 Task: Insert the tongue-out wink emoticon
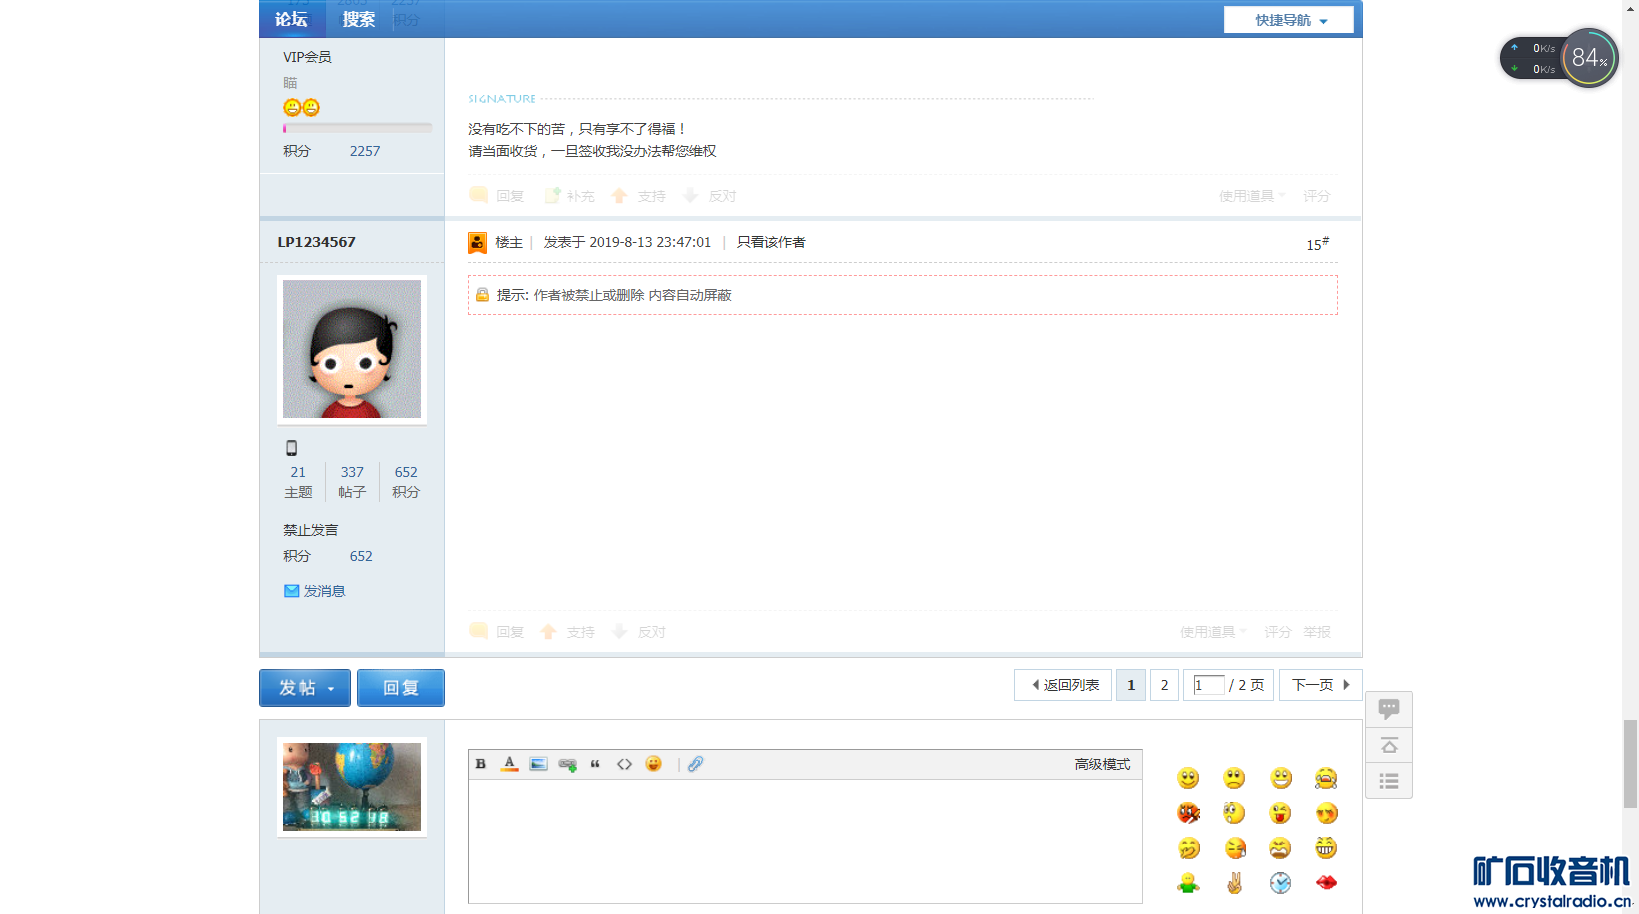pos(1280,813)
